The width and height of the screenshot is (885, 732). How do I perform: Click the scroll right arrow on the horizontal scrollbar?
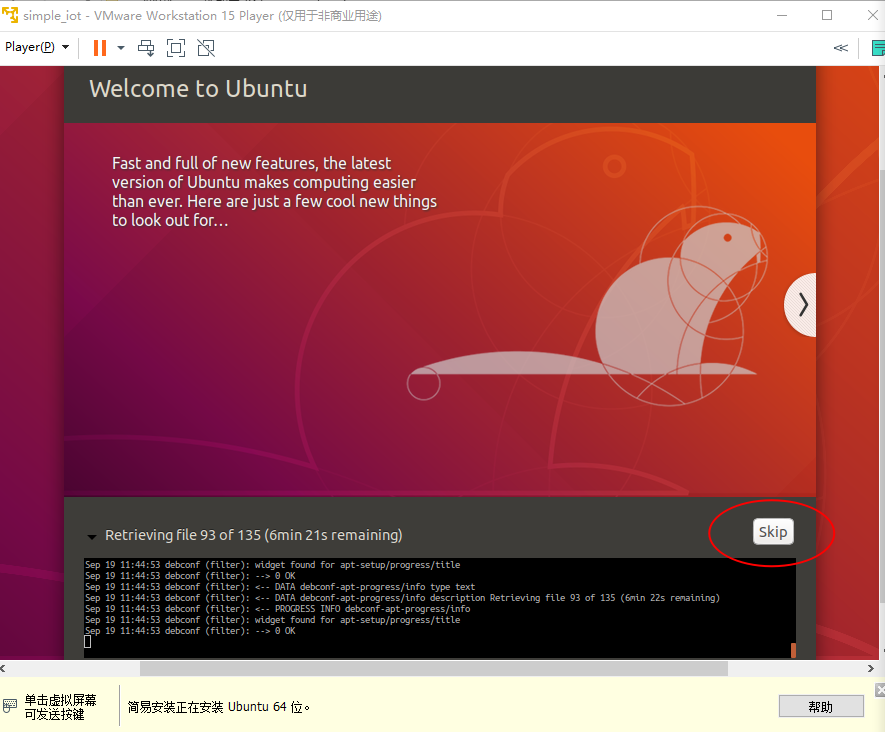point(870,668)
